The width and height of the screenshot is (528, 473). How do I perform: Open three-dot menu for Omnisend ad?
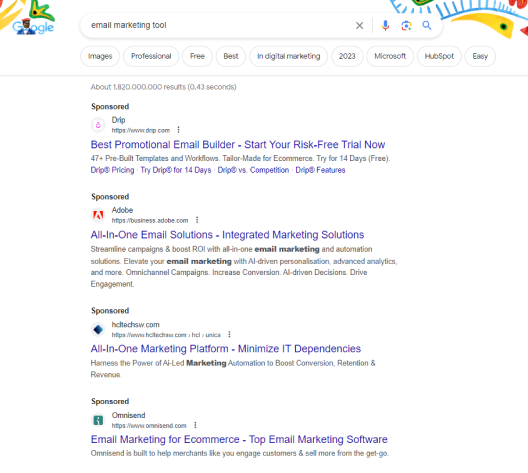coord(195,425)
